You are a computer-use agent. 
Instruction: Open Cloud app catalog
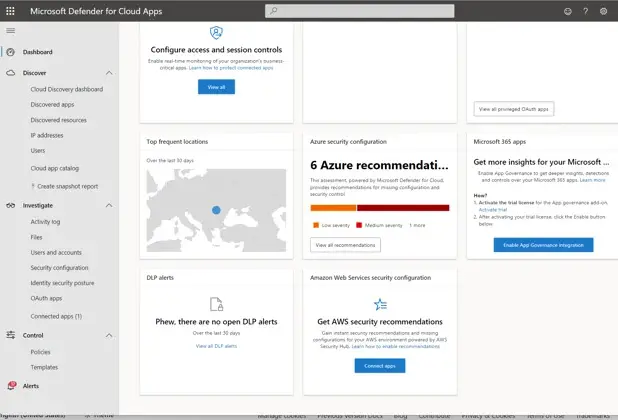(x=55, y=168)
